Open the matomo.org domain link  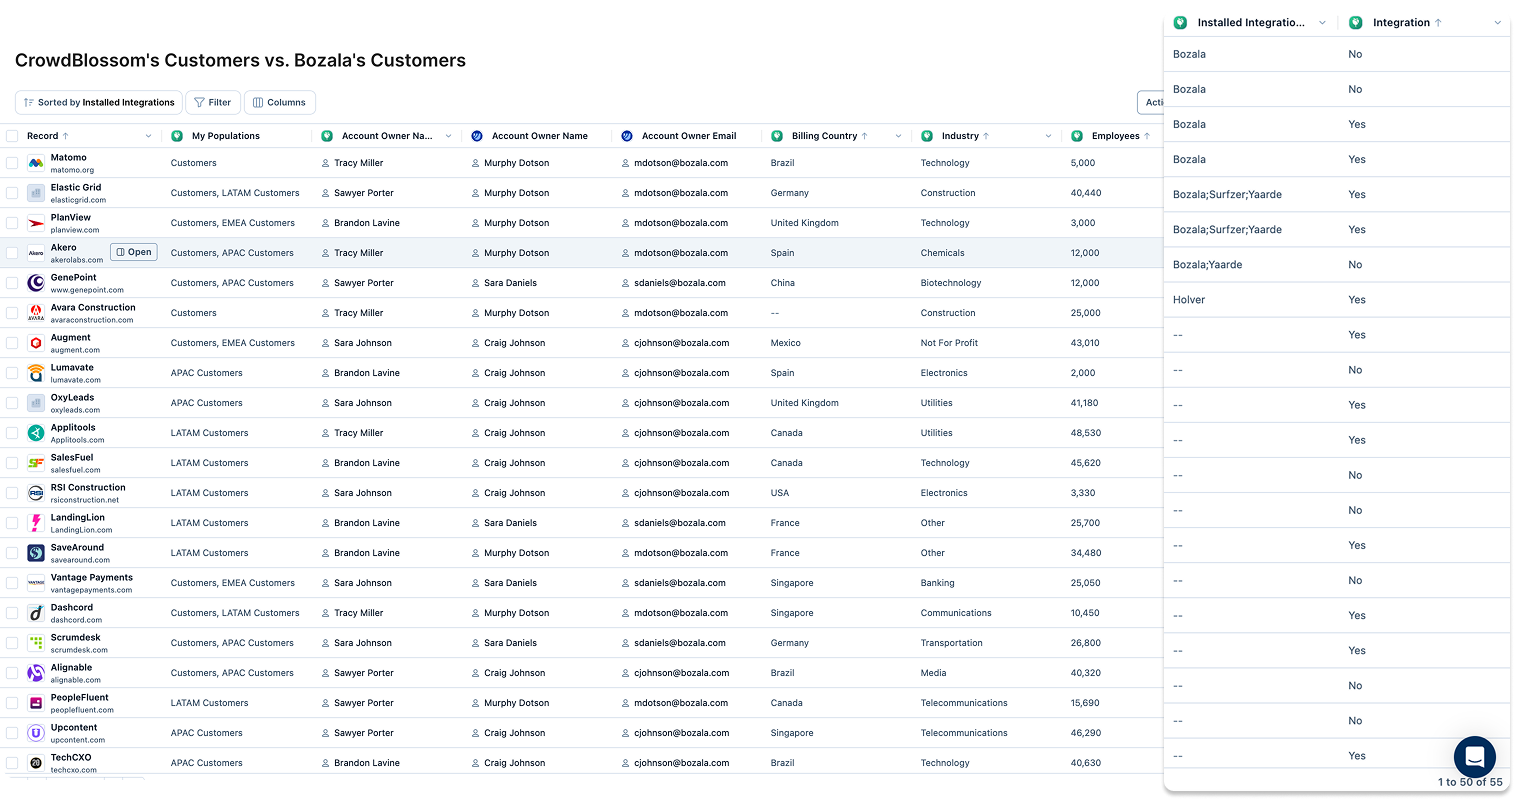point(72,170)
